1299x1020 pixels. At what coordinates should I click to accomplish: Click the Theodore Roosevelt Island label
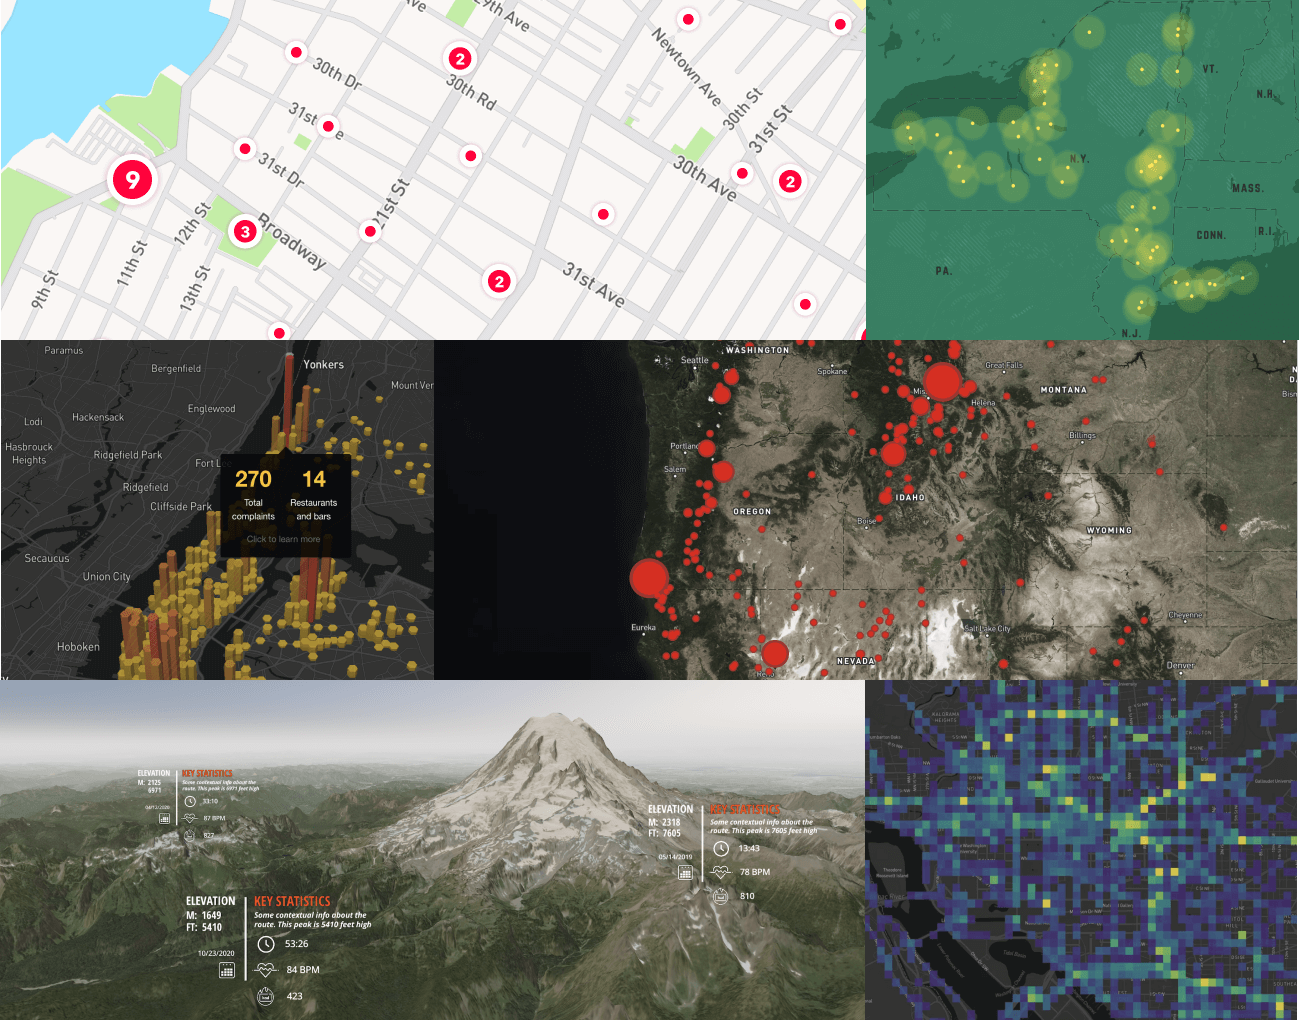[x=892, y=872]
